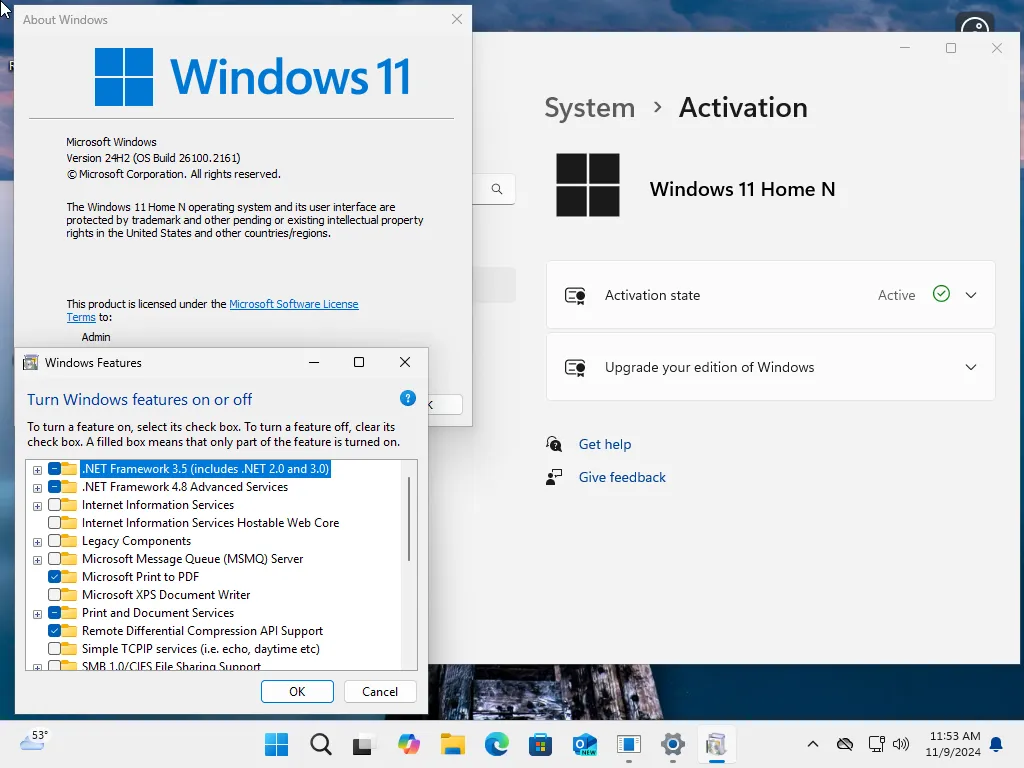Enable Microsoft Message Queue (MSMQ) Server checkbox
The height and width of the screenshot is (768, 1024).
click(x=54, y=558)
